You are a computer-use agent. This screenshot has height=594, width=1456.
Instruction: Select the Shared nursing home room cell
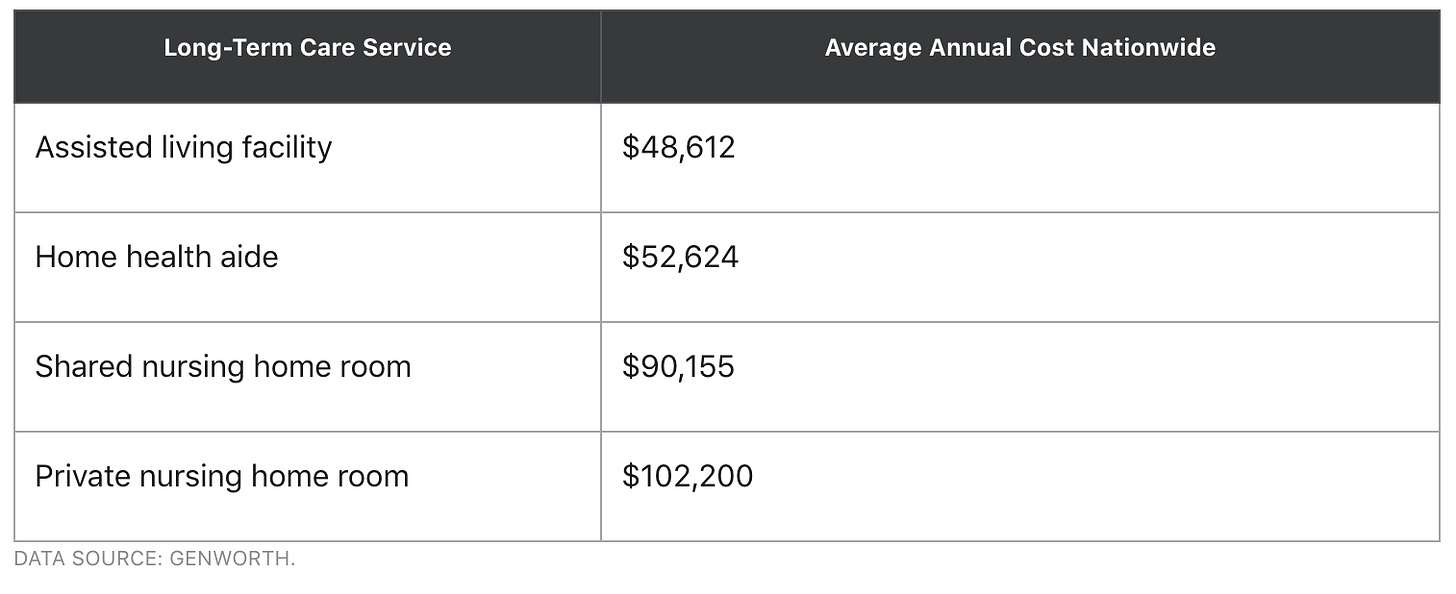tap(222, 367)
